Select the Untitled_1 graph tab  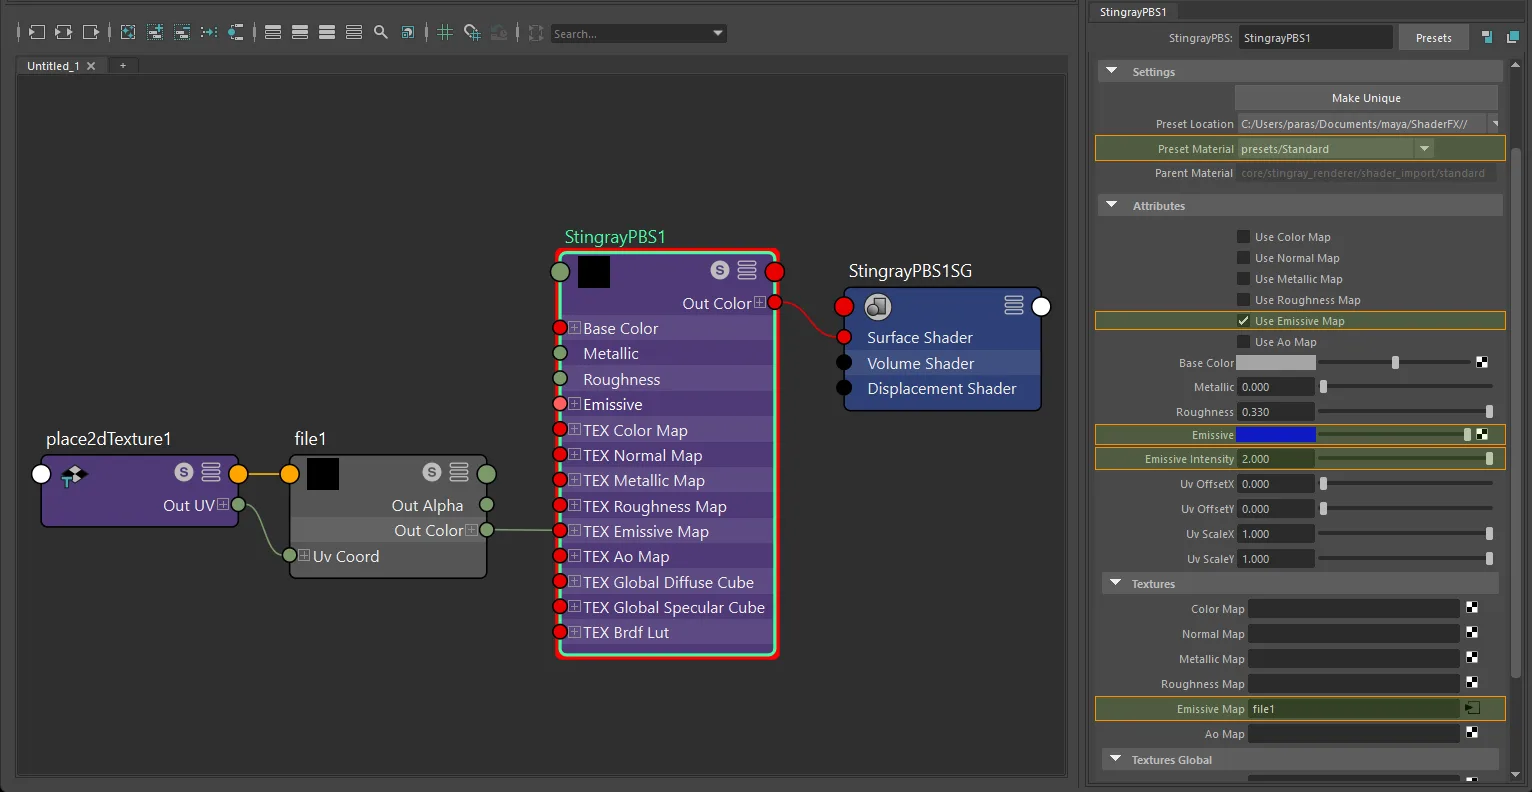tap(54, 66)
